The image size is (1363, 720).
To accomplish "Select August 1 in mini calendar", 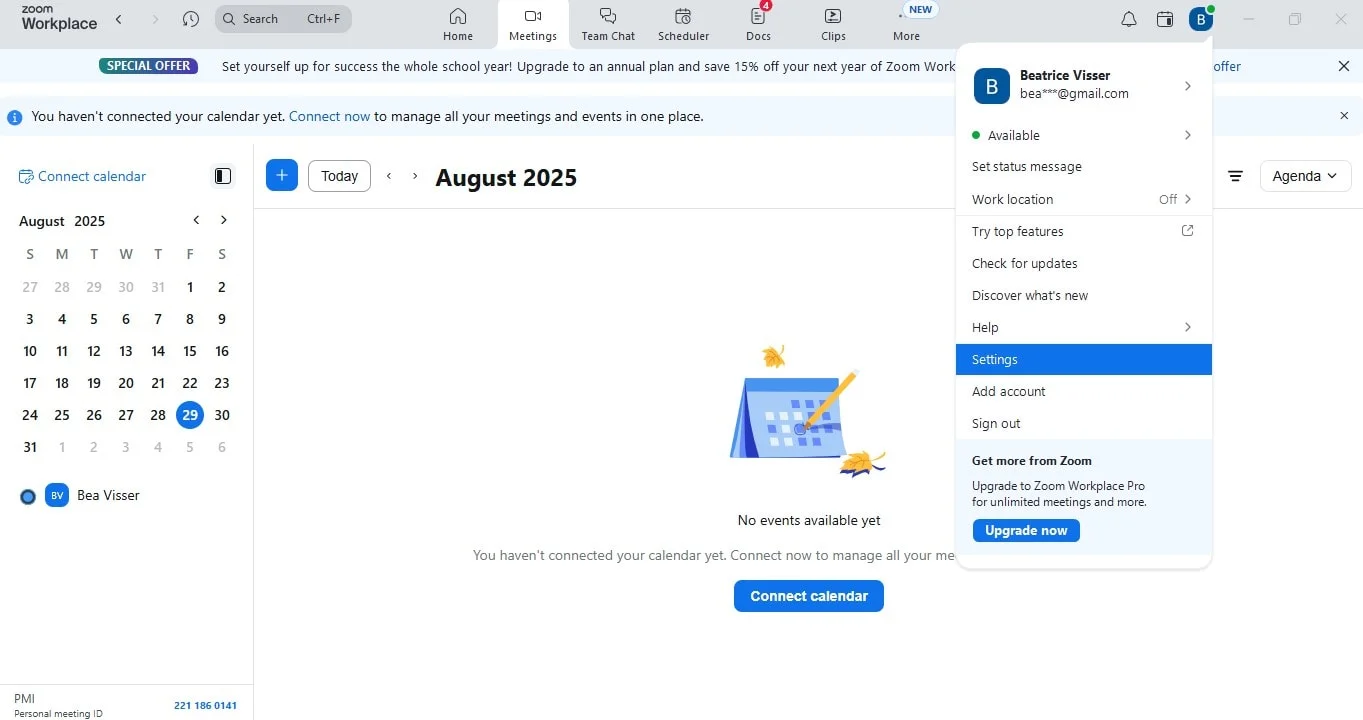I will coord(190,287).
